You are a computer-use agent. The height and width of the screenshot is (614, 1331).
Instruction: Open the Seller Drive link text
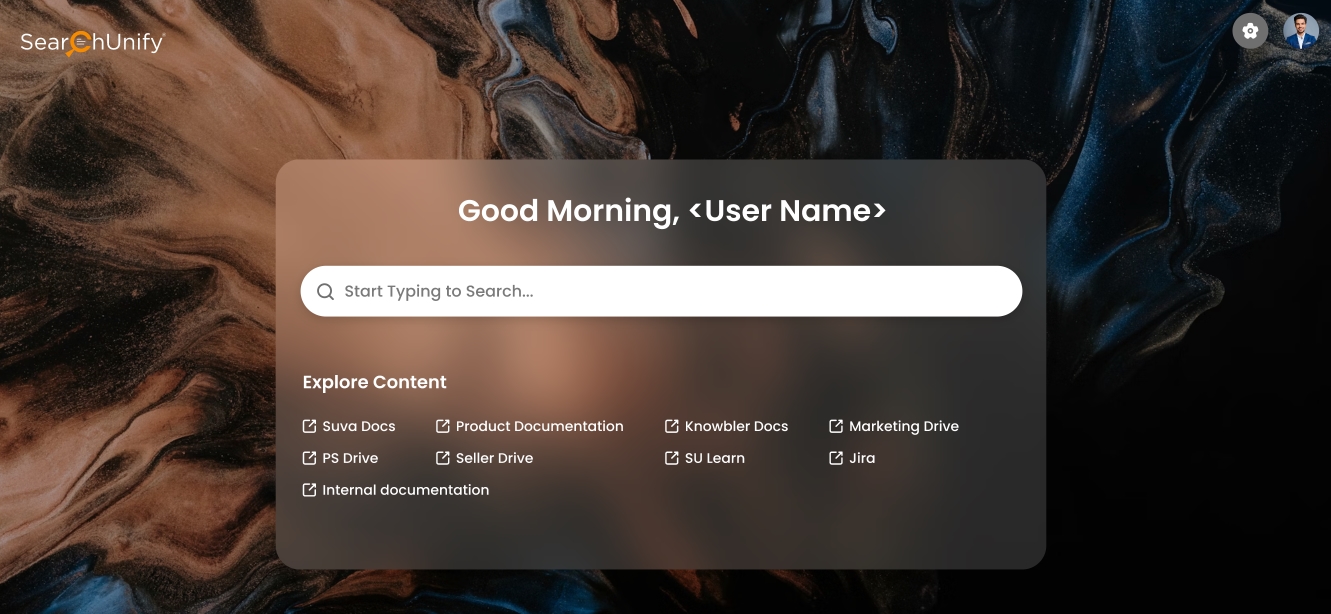[494, 459]
